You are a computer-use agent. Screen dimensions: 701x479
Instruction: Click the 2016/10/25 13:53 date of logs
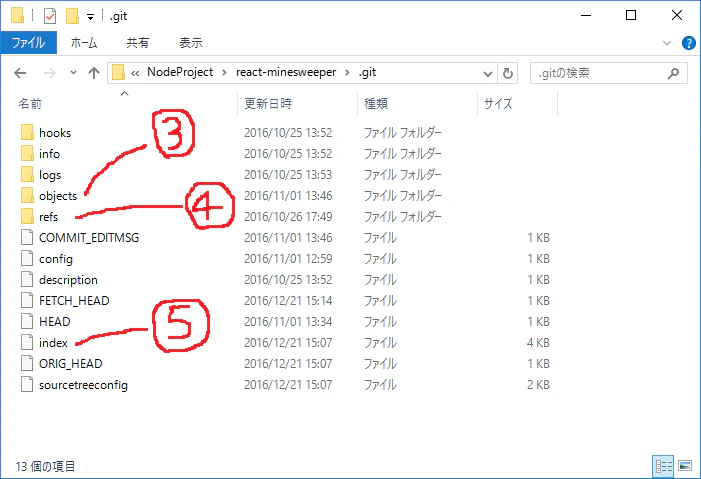[x=288, y=174]
